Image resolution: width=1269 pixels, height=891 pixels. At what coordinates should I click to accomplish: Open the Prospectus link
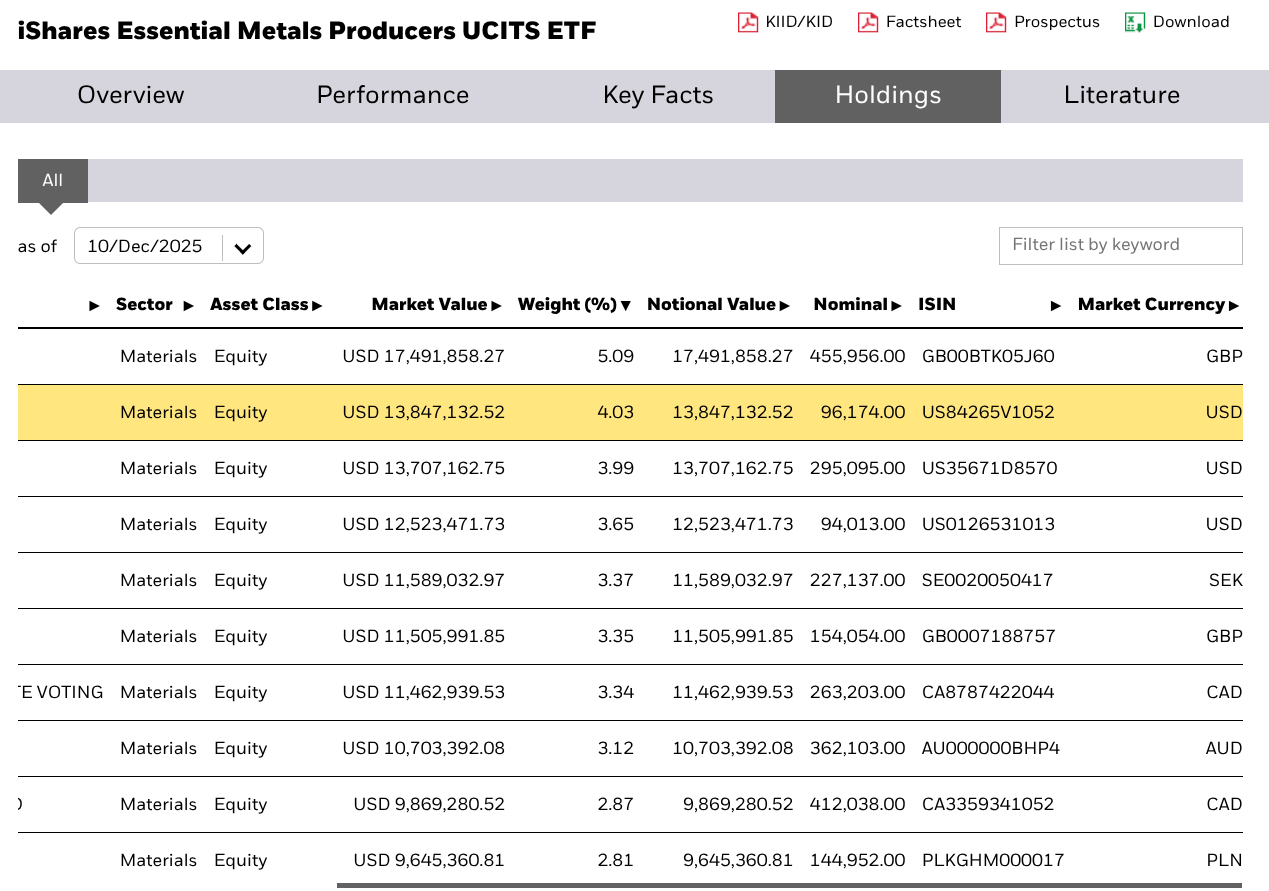(x=1057, y=22)
